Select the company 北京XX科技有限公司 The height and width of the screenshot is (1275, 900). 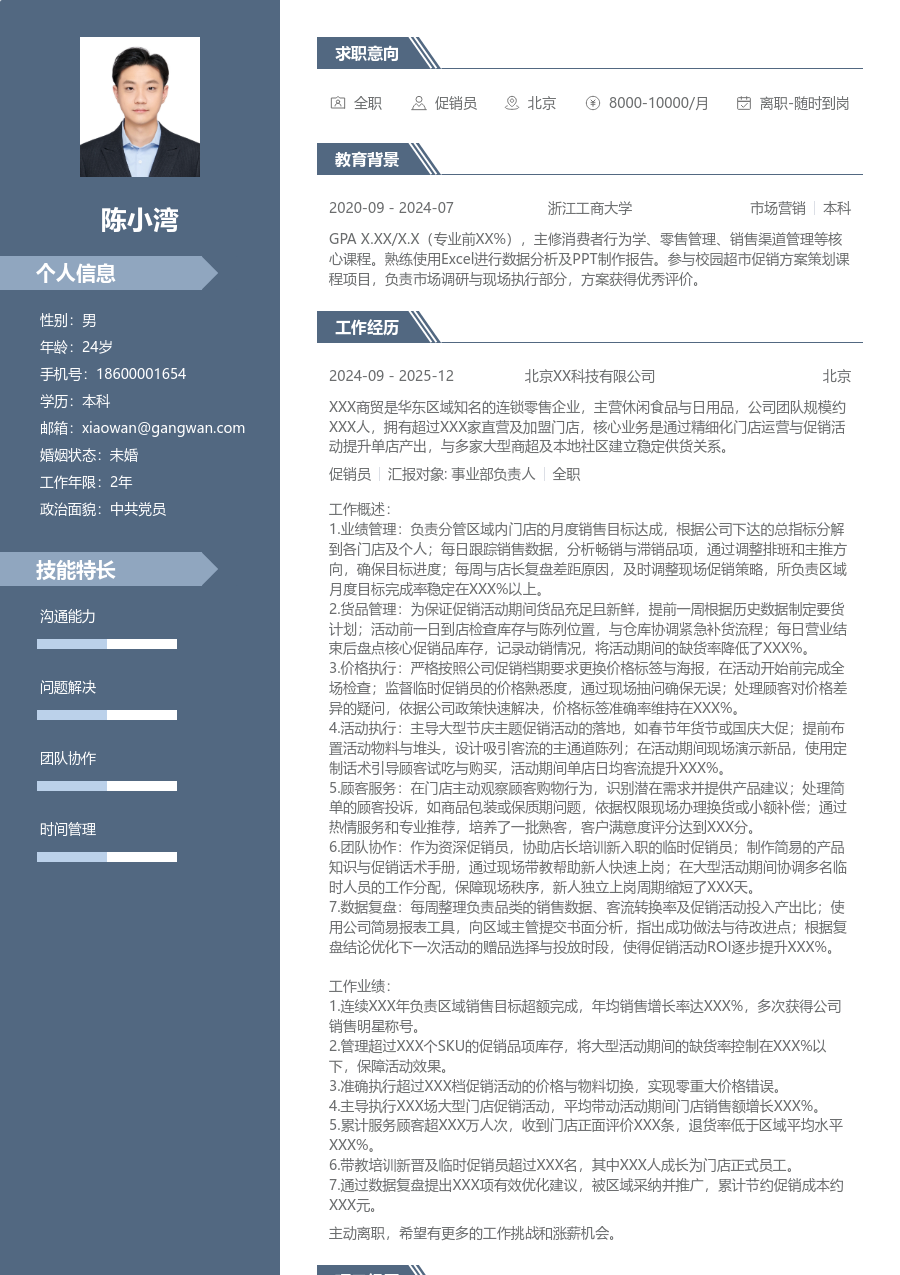(588, 377)
